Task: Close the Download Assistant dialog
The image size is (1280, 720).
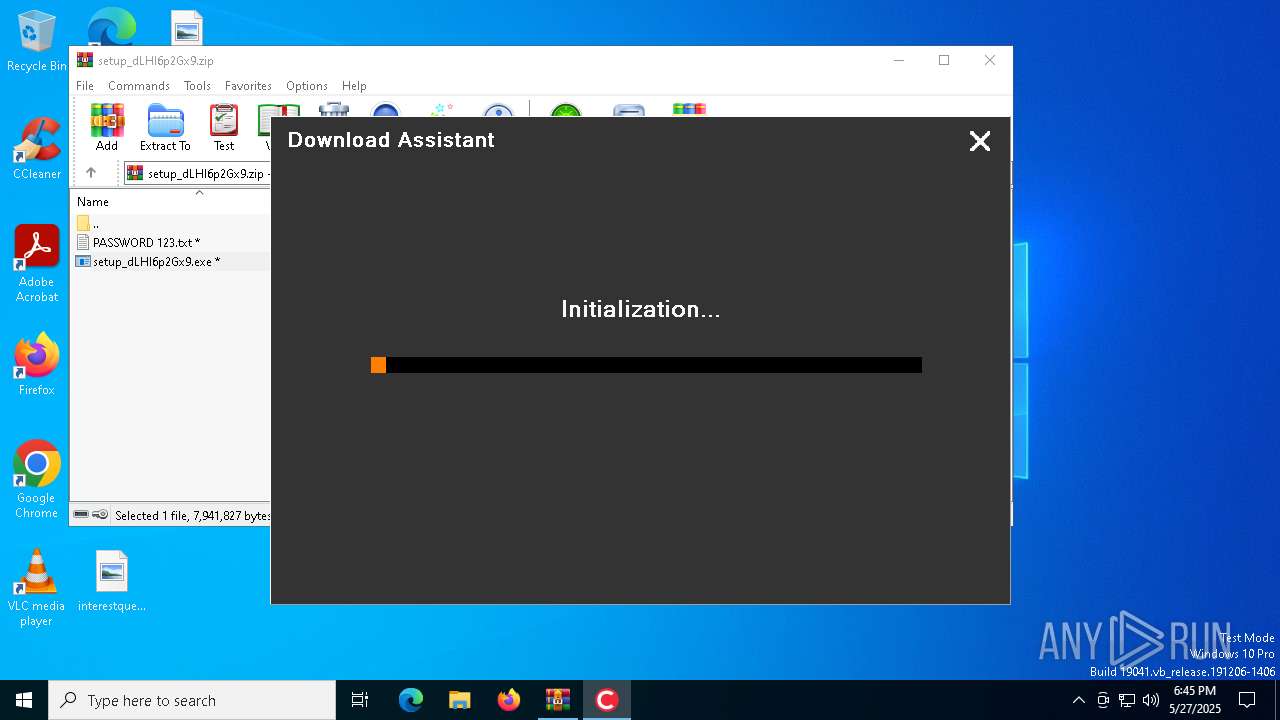Action: pyautogui.click(x=980, y=141)
